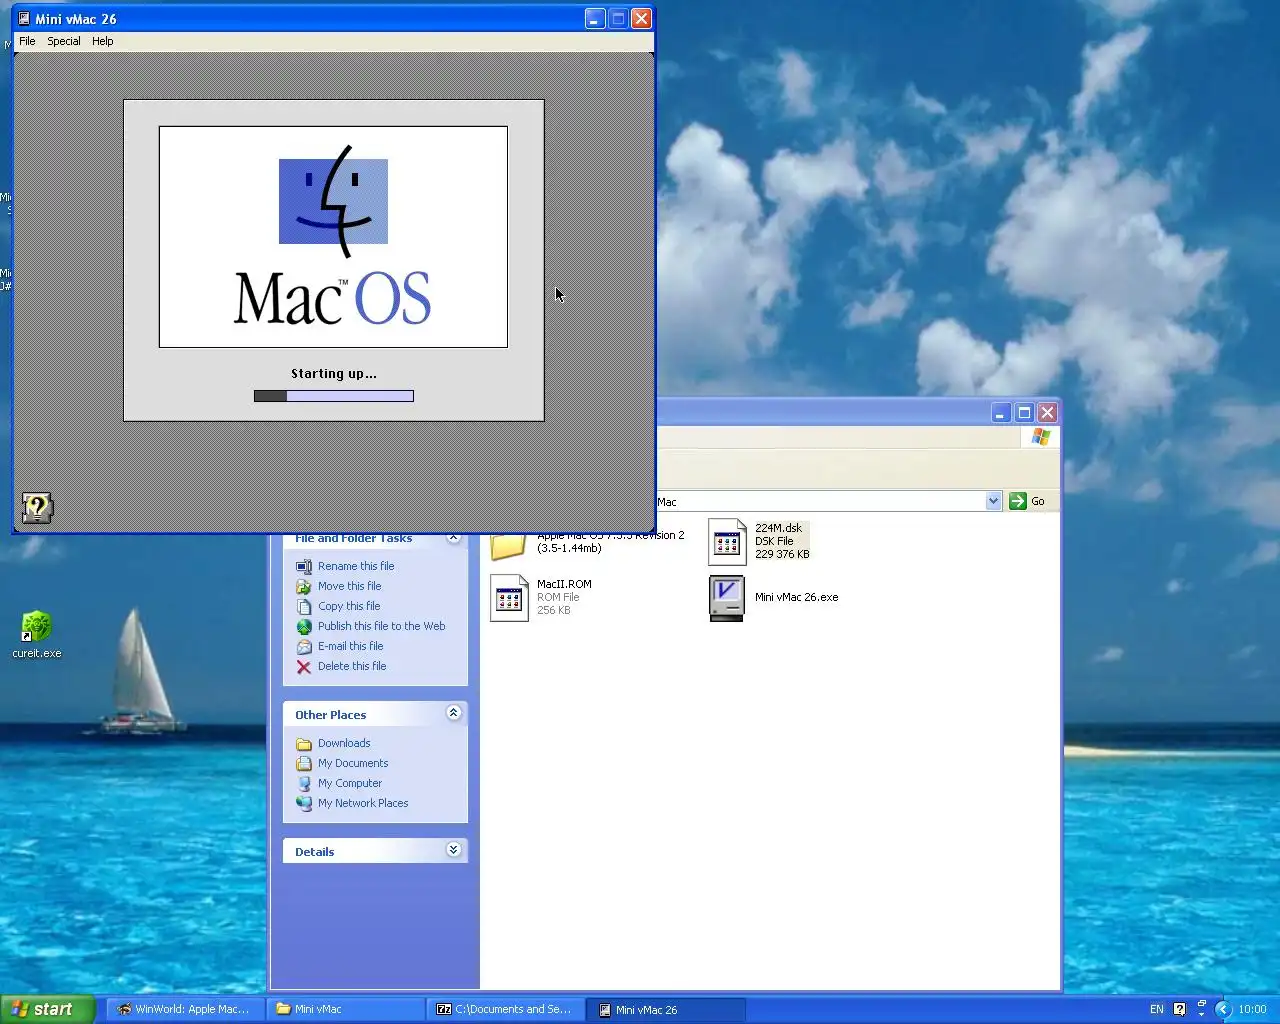Open My Computer in Other Places

[x=350, y=783]
